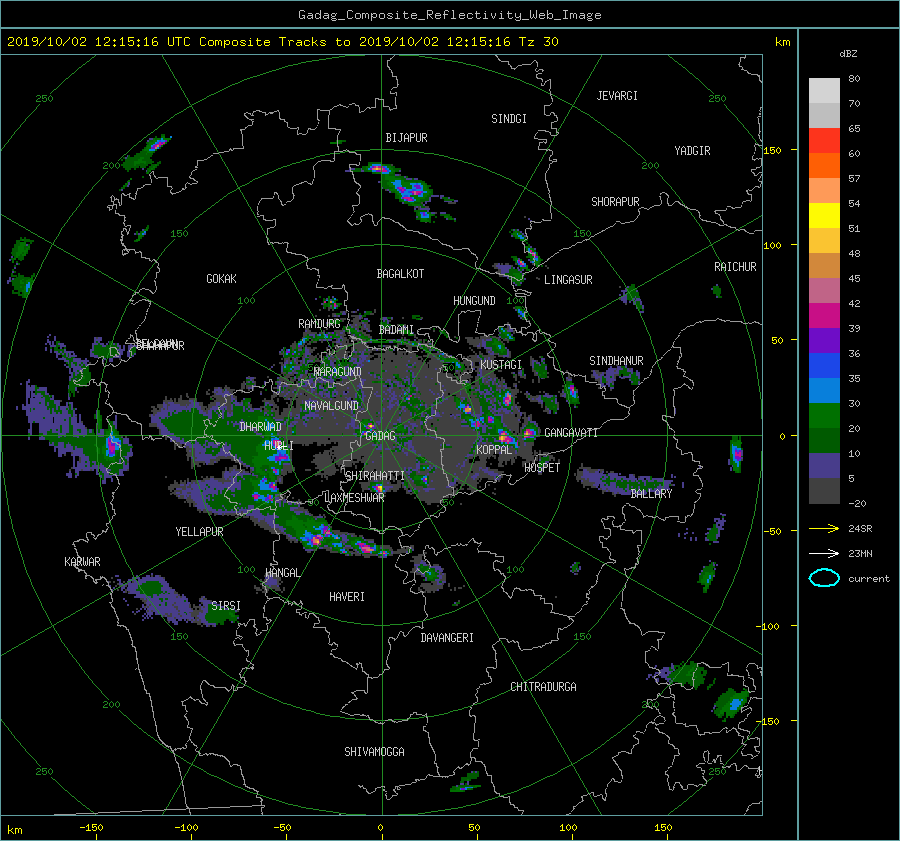
Task: Select the magenta 39–42 dBZ color swatch
Action: click(x=824, y=316)
